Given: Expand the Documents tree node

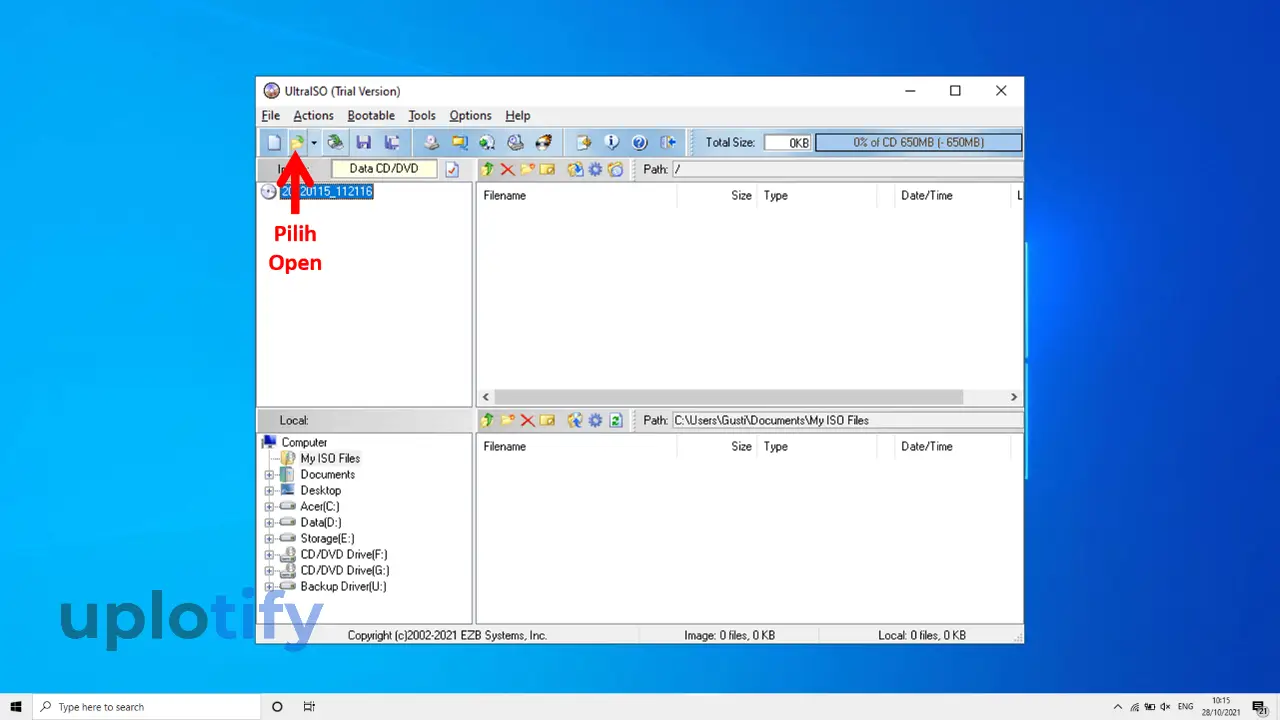Looking at the screenshot, I should tap(269, 475).
